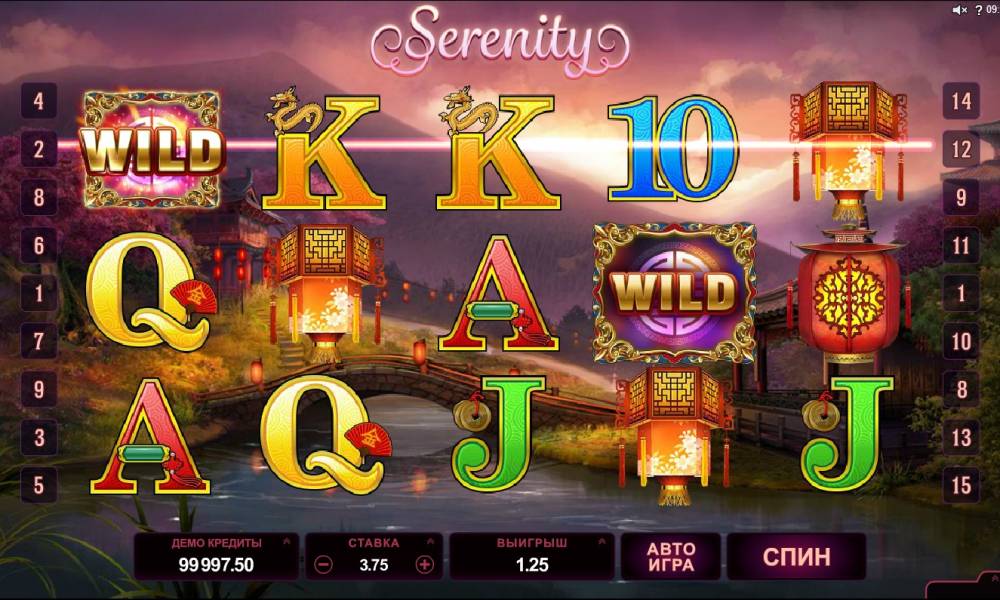Decrease the bet with the minus button
Viewport: 1000px width, 600px height.
point(323,564)
